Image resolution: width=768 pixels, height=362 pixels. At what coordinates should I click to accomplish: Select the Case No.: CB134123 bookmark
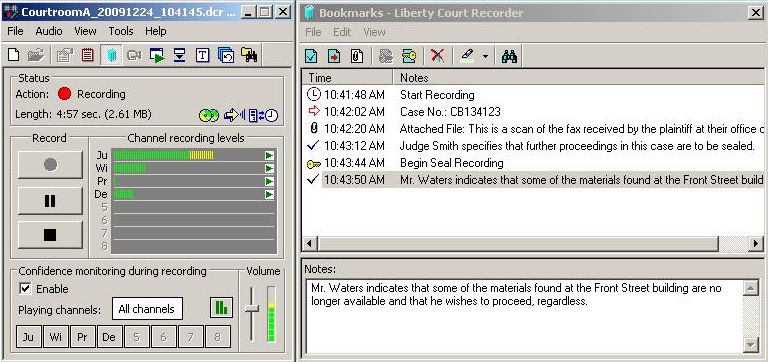point(532,112)
